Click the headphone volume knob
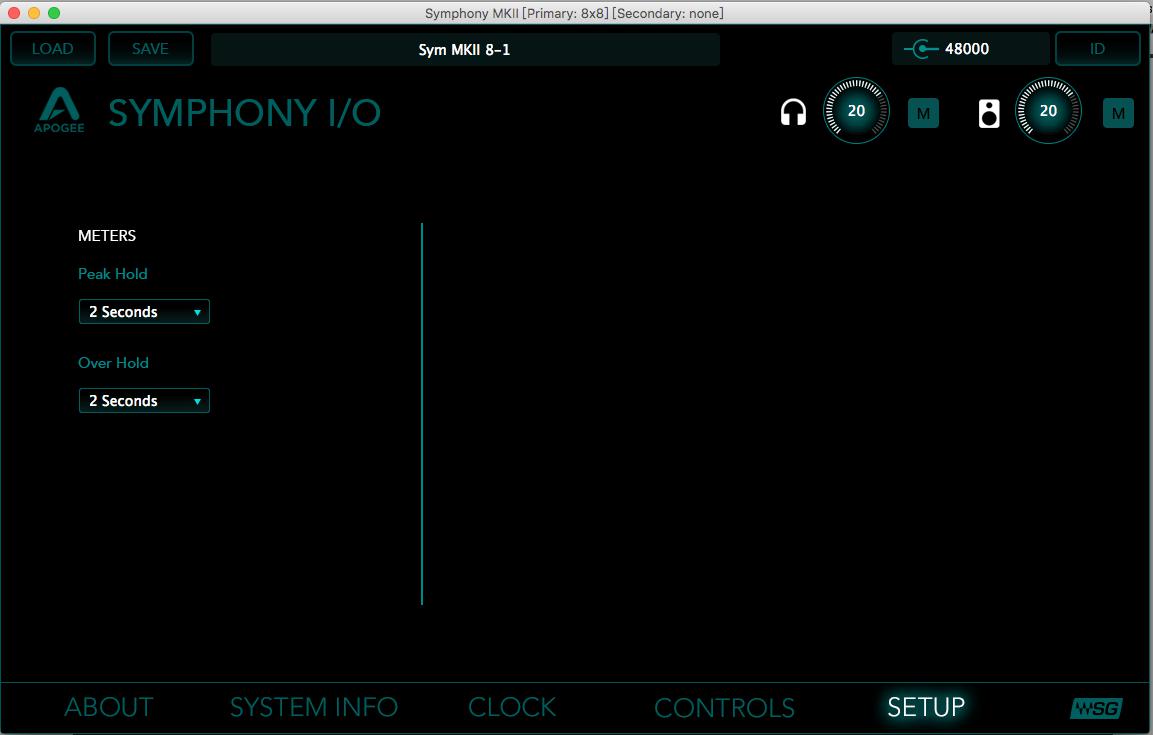The image size is (1153, 735). coord(856,112)
